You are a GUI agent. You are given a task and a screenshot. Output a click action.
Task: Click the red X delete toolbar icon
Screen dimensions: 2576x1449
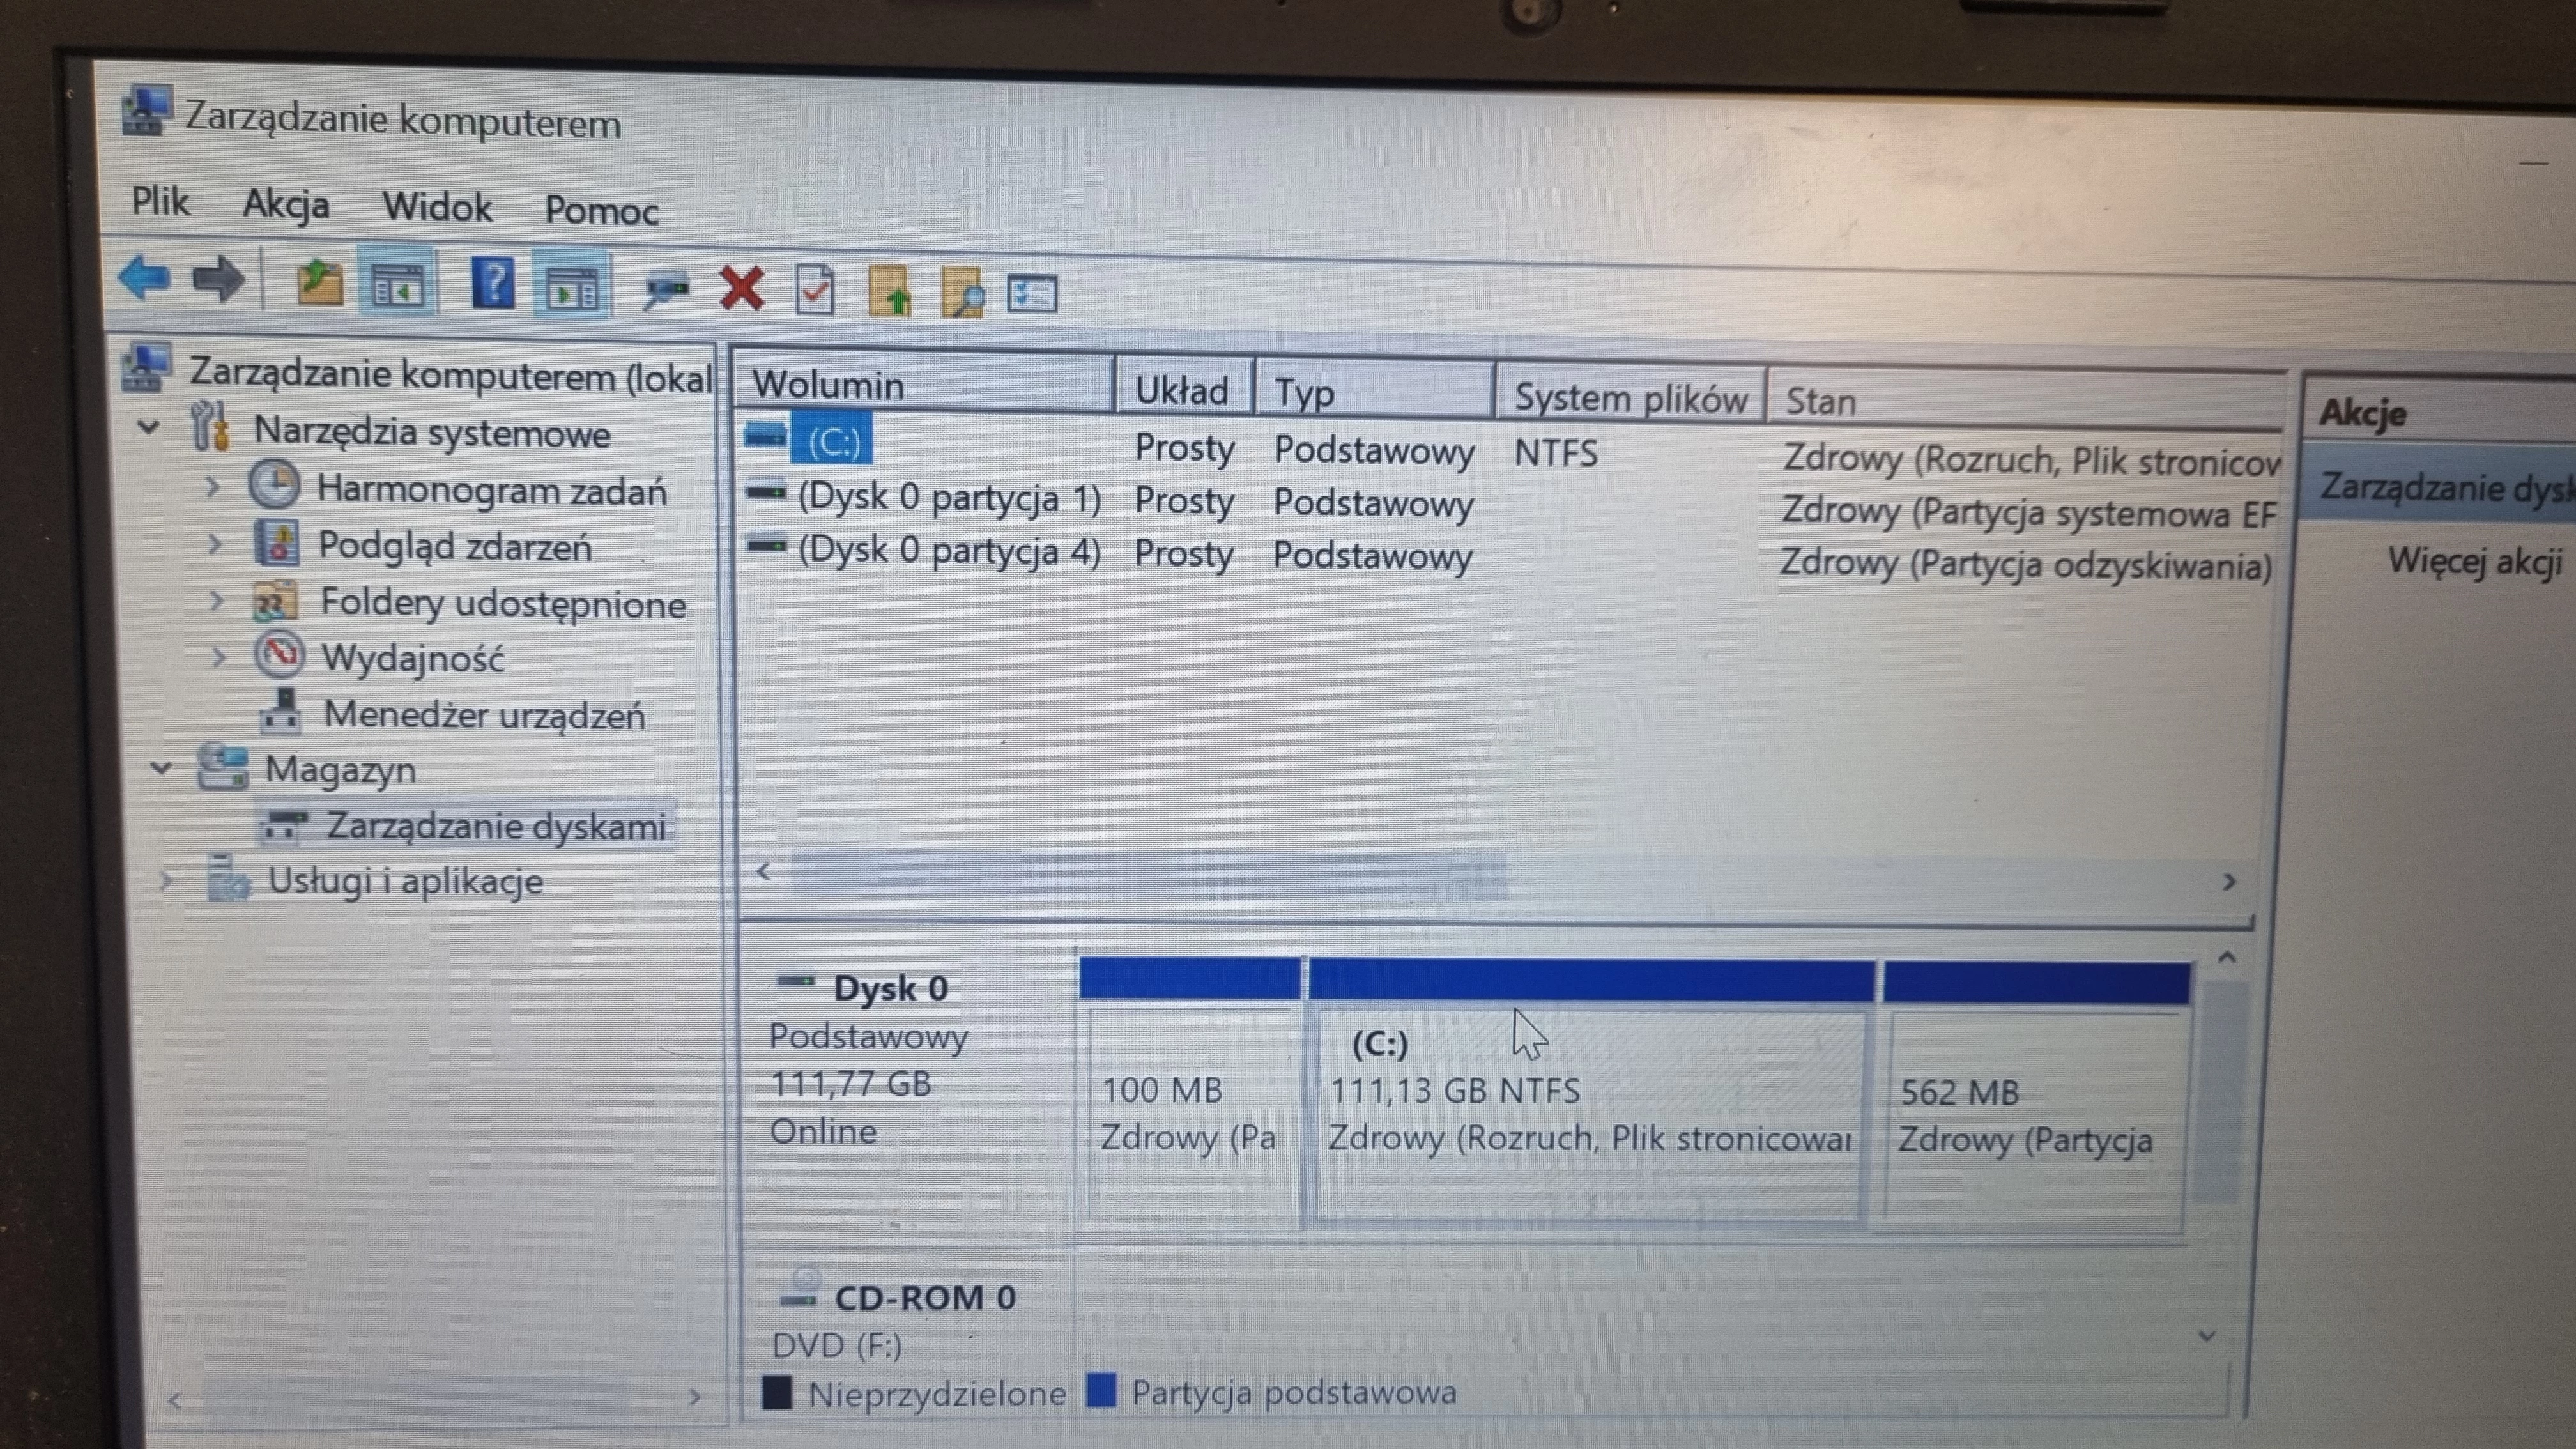click(x=741, y=290)
